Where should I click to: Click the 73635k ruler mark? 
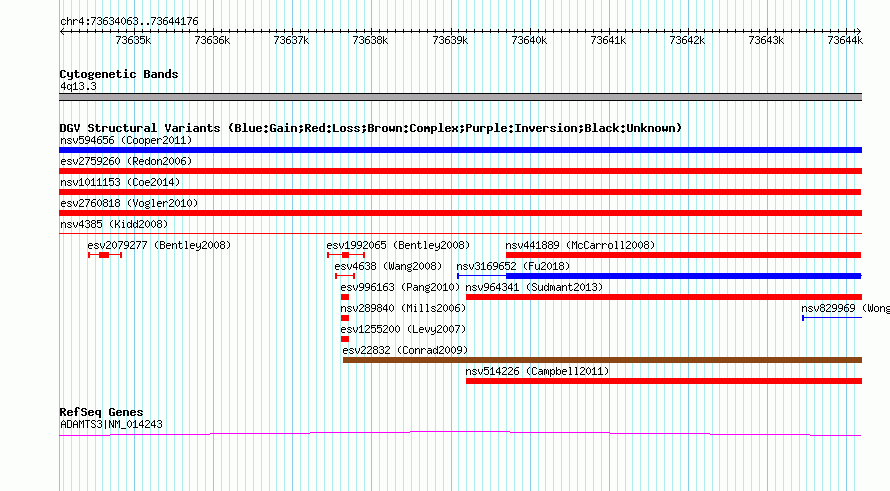pos(133,40)
